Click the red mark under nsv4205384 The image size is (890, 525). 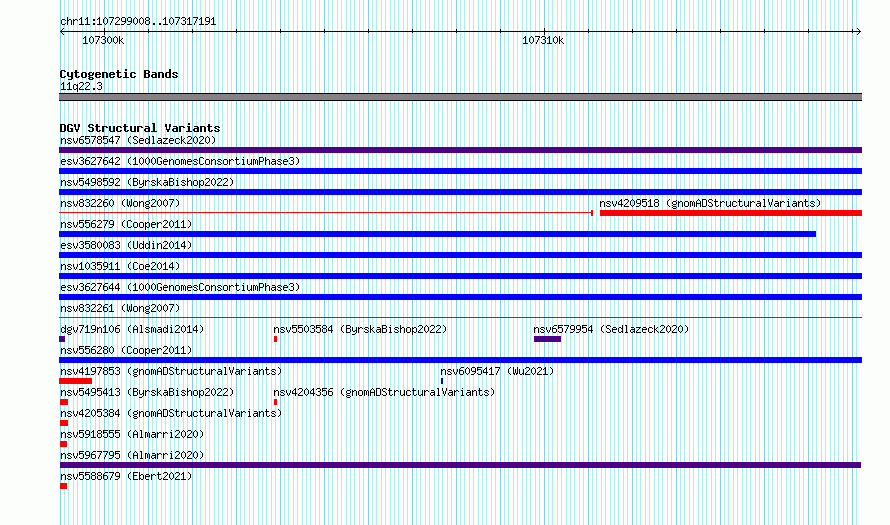pos(64,423)
